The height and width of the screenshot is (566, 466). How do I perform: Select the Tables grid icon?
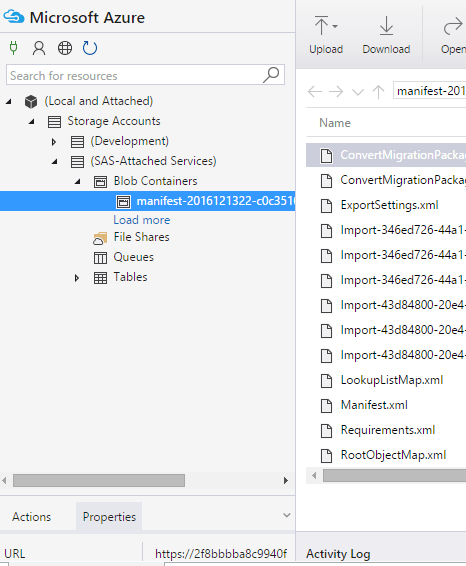click(x=100, y=278)
